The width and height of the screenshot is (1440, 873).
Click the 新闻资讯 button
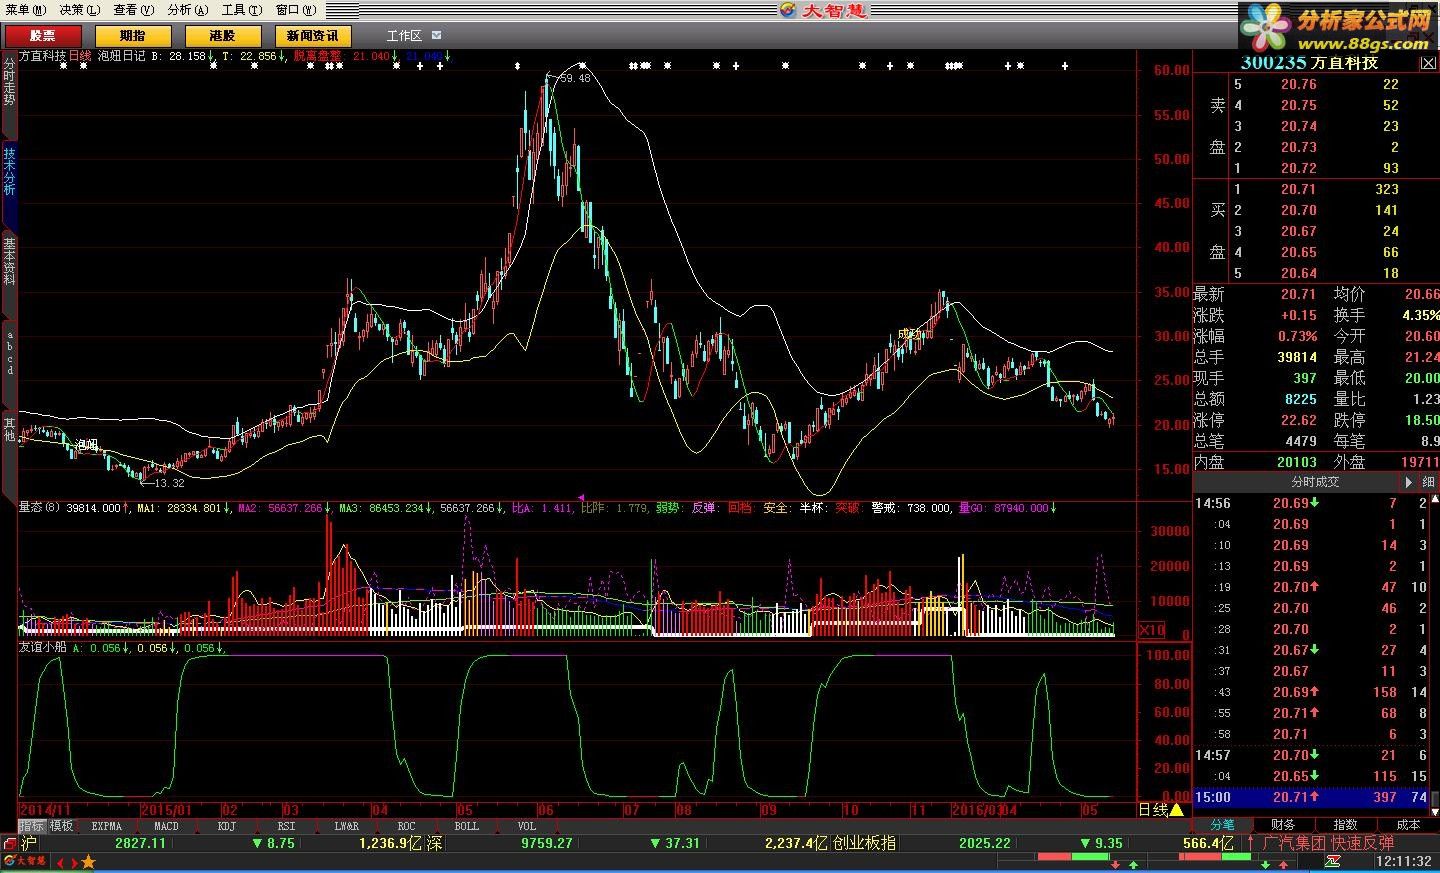pos(313,35)
